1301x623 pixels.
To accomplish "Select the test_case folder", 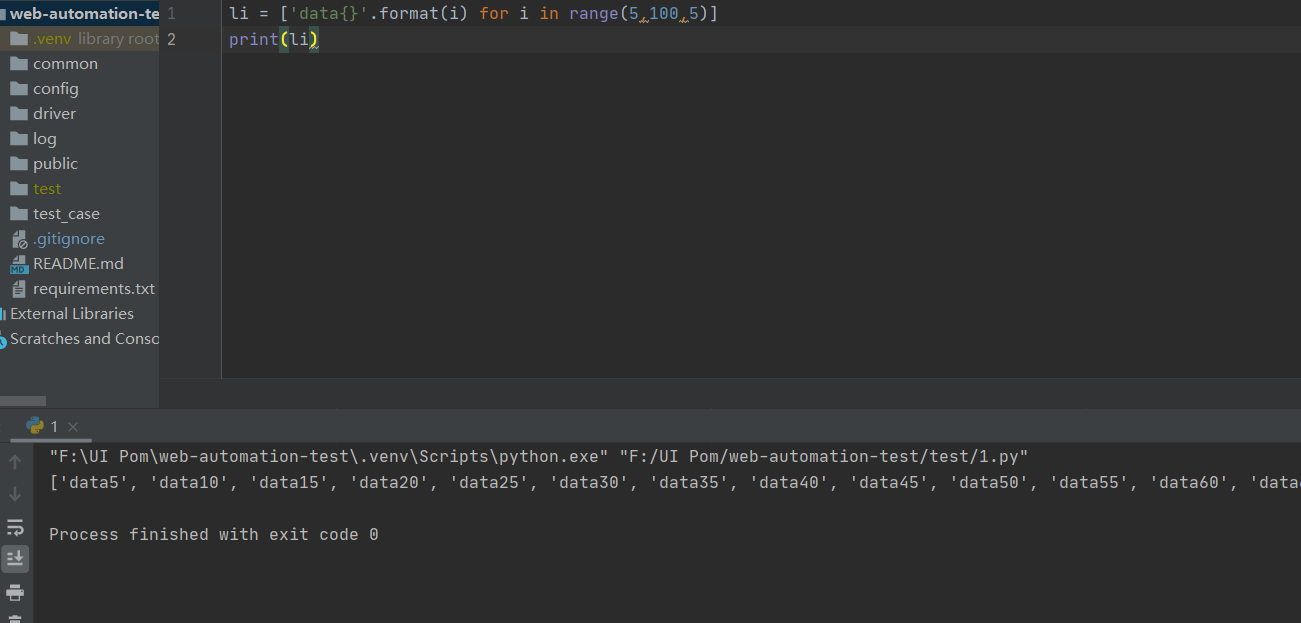I will (66, 214).
